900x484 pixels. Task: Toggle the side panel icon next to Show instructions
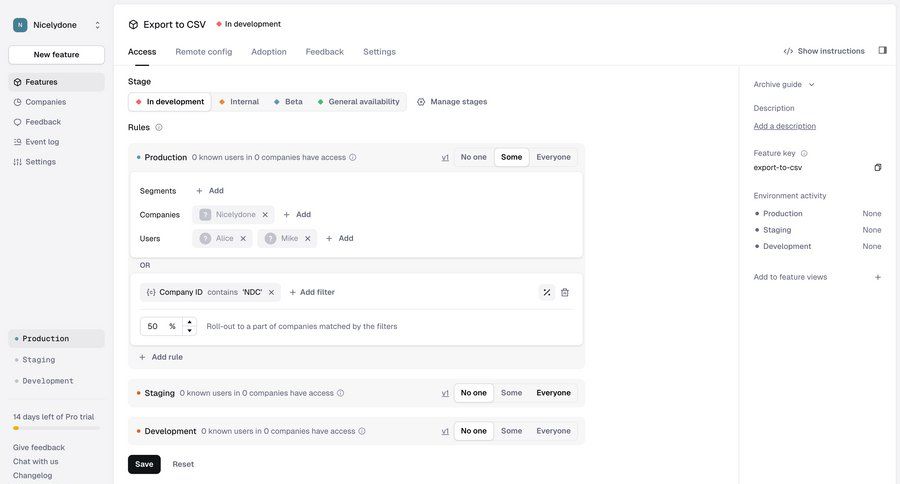[882, 51]
